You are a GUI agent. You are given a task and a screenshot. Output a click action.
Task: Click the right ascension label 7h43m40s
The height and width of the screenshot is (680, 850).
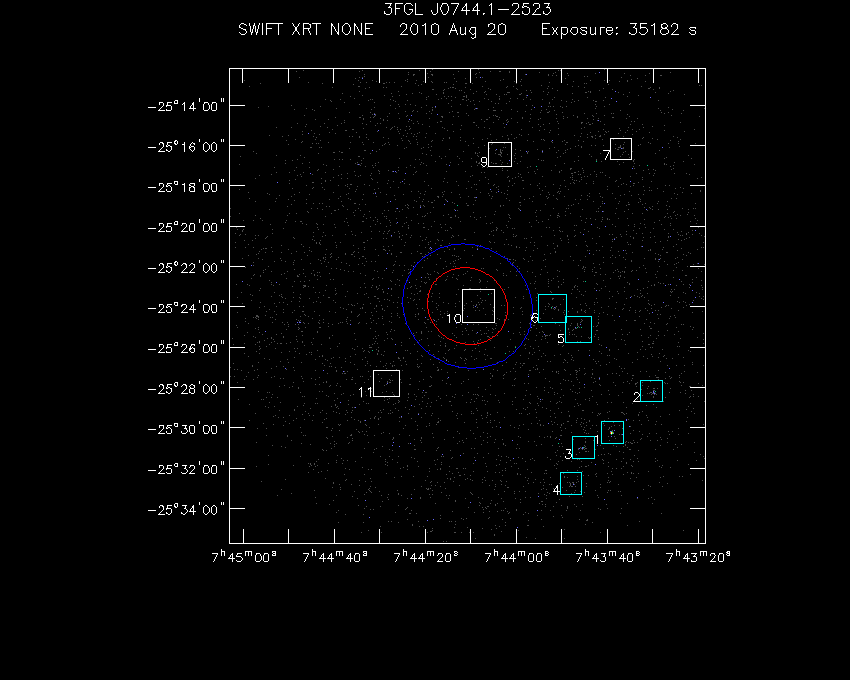point(608,557)
